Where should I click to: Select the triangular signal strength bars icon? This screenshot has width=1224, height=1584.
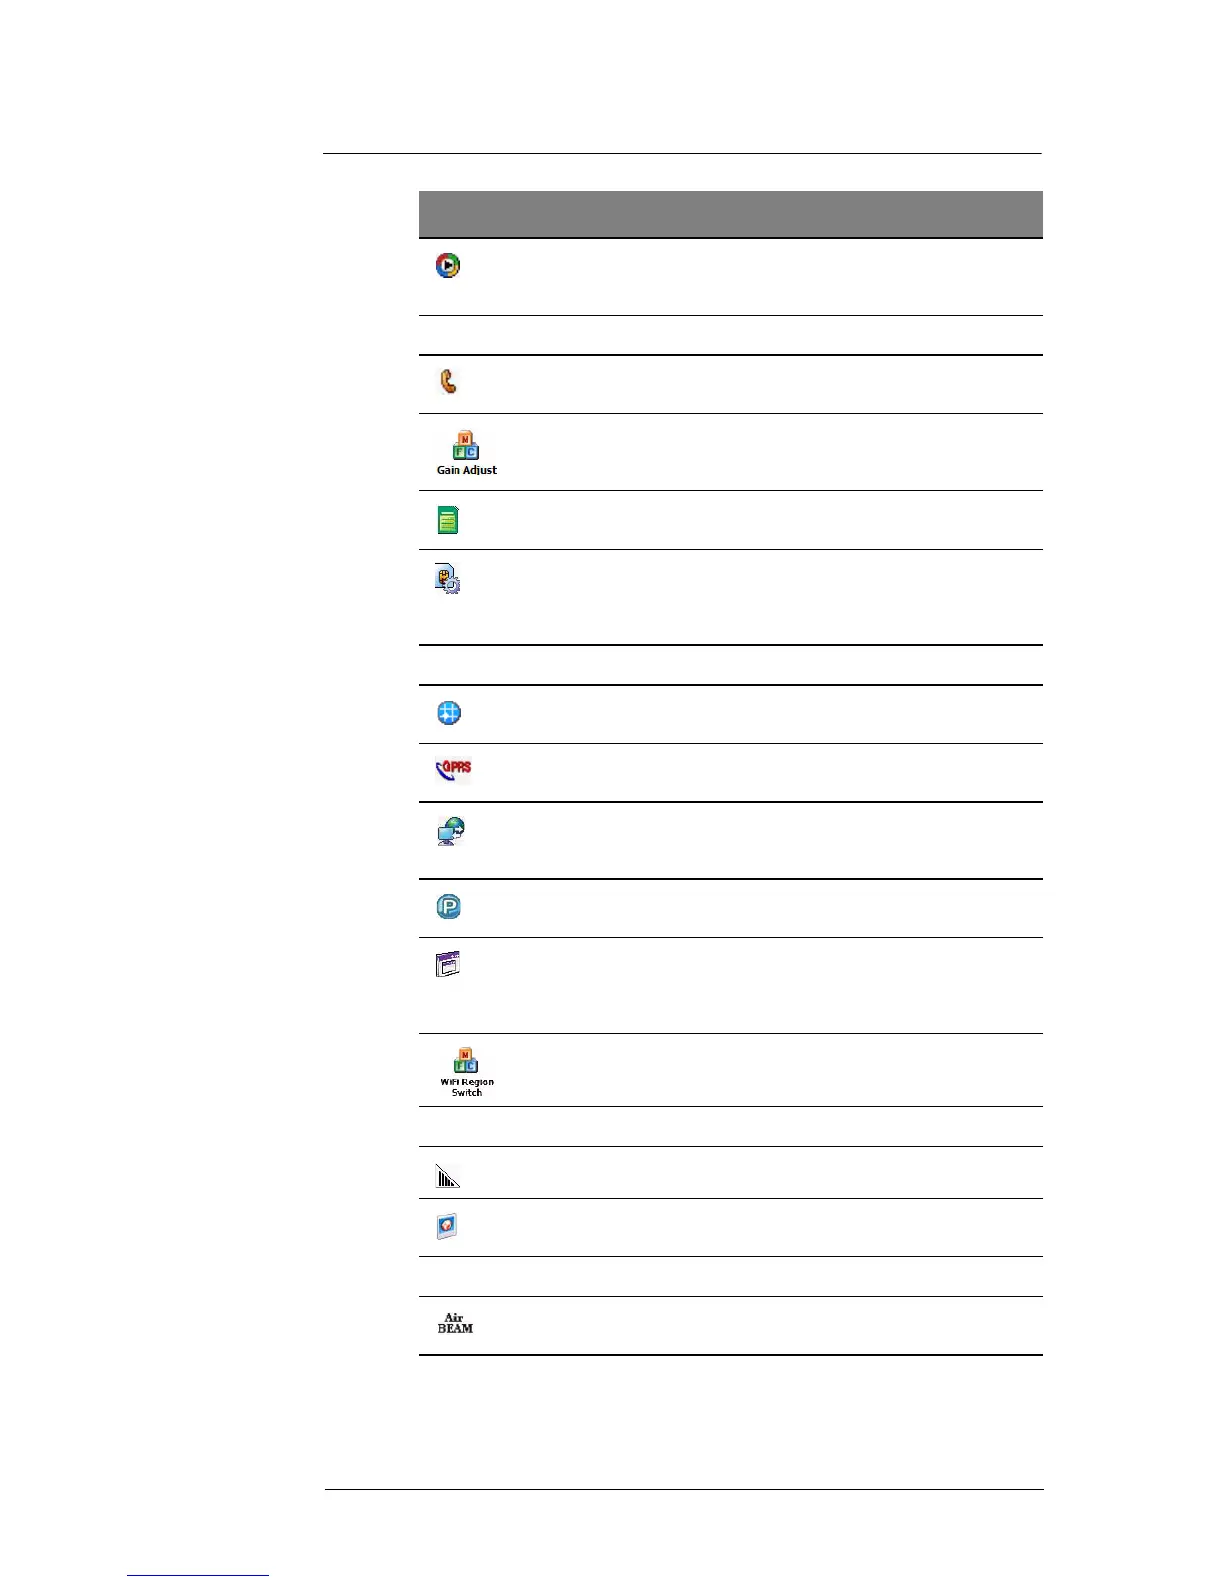pos(447,1176)
